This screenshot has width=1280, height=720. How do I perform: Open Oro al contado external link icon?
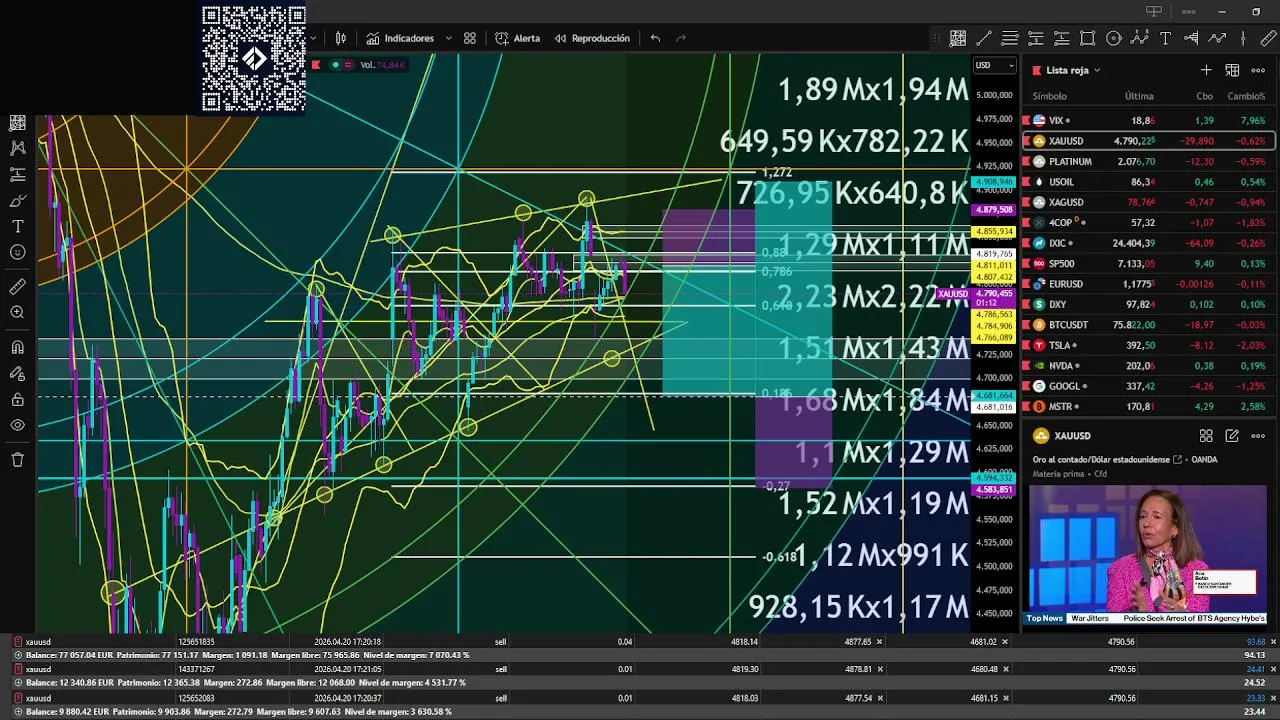click(1178, 460)
